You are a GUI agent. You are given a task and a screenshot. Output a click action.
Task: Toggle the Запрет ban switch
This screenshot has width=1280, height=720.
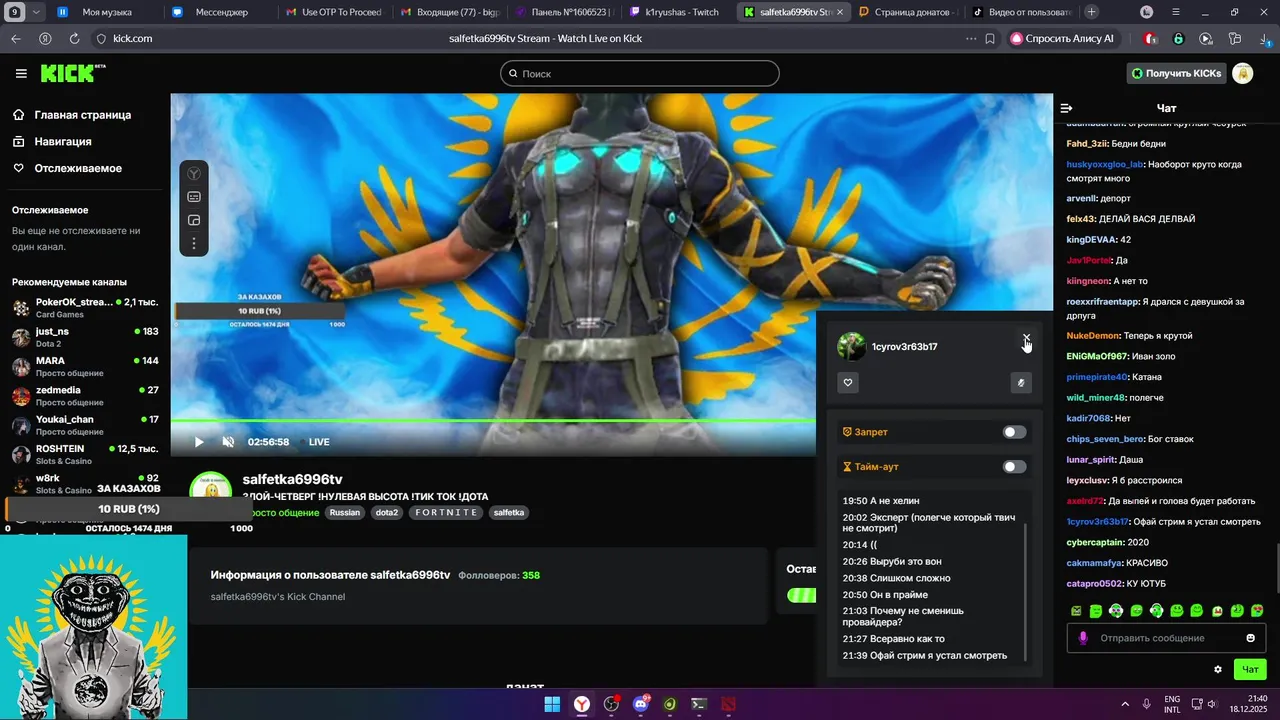1014,432
